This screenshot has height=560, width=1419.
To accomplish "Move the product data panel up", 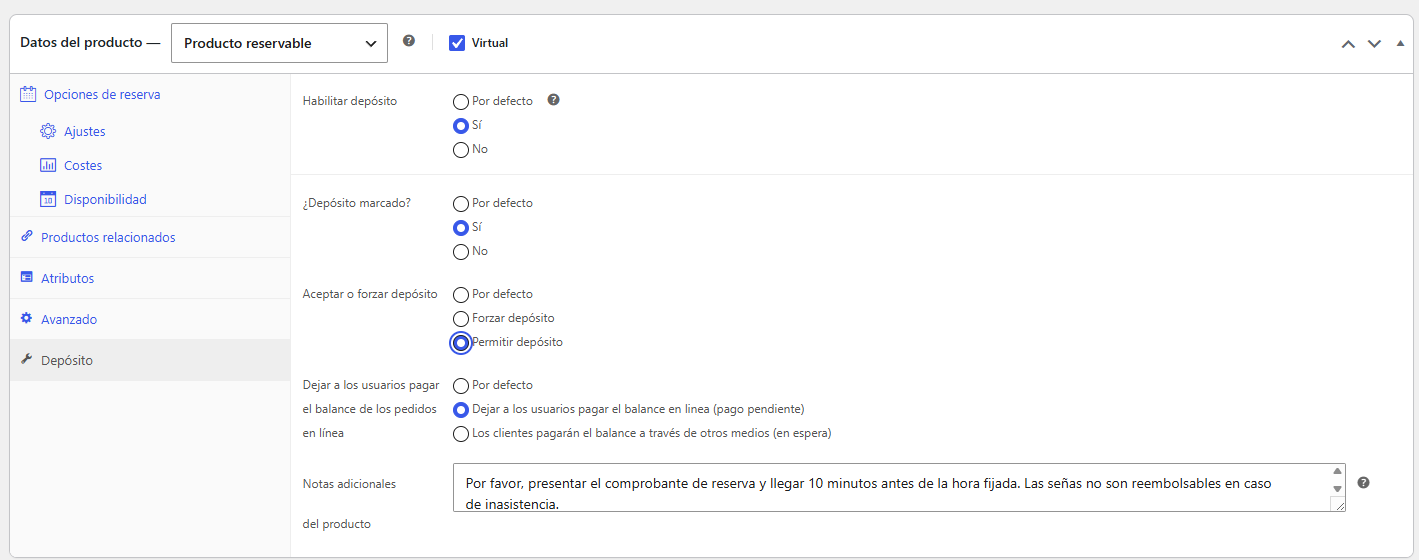I will point(1348,43).
